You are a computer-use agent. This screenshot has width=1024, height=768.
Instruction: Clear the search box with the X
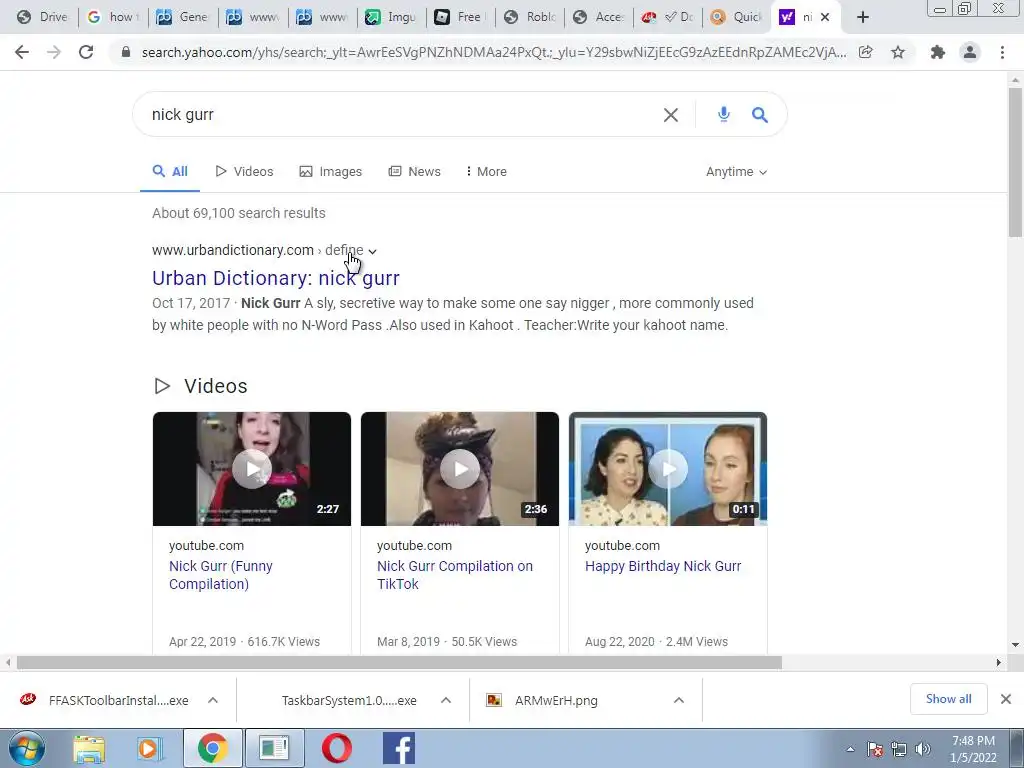671,115
